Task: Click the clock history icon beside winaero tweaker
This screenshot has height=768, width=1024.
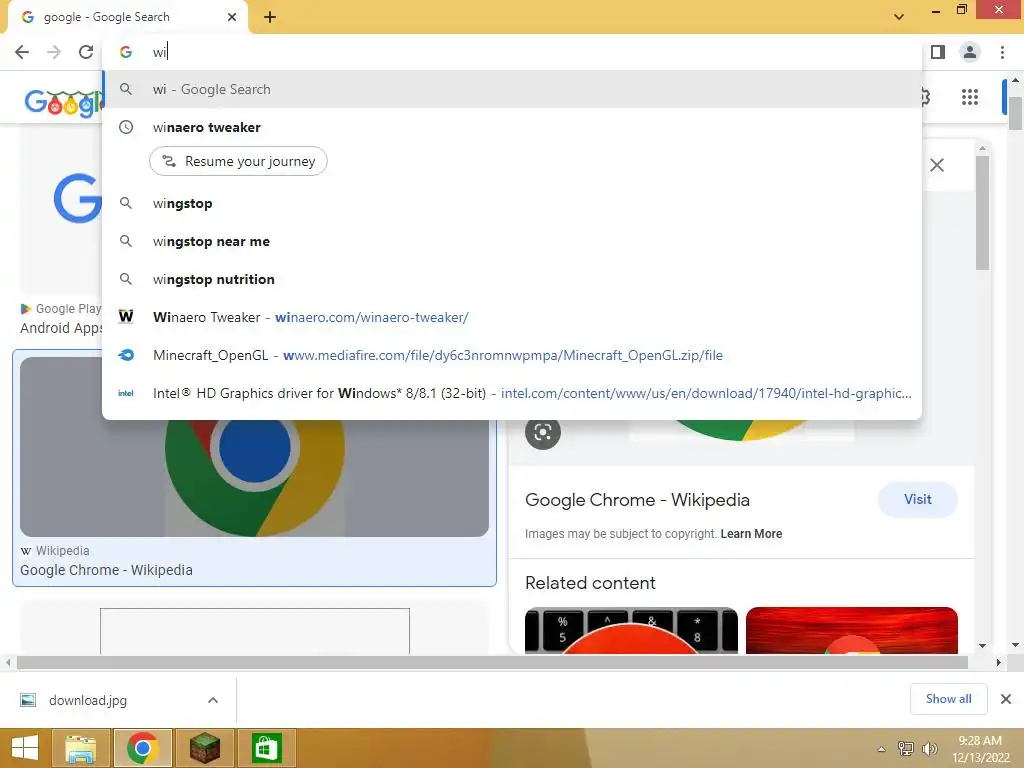Action: tap(126, 127)
